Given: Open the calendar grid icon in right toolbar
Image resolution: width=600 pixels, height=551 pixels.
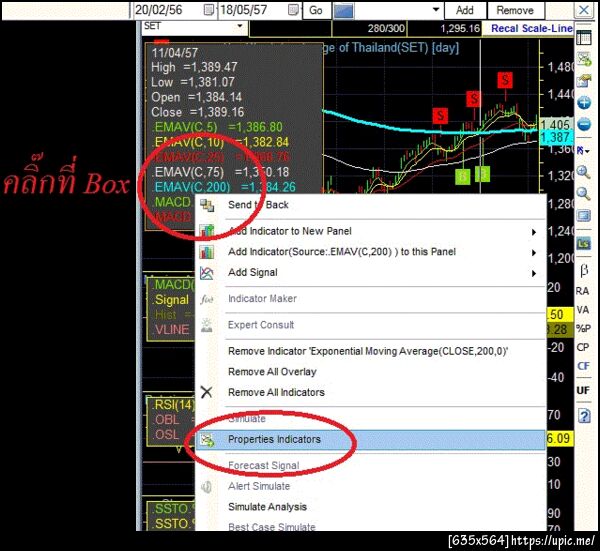Looking at the screenshot, I should click(584, 38).
